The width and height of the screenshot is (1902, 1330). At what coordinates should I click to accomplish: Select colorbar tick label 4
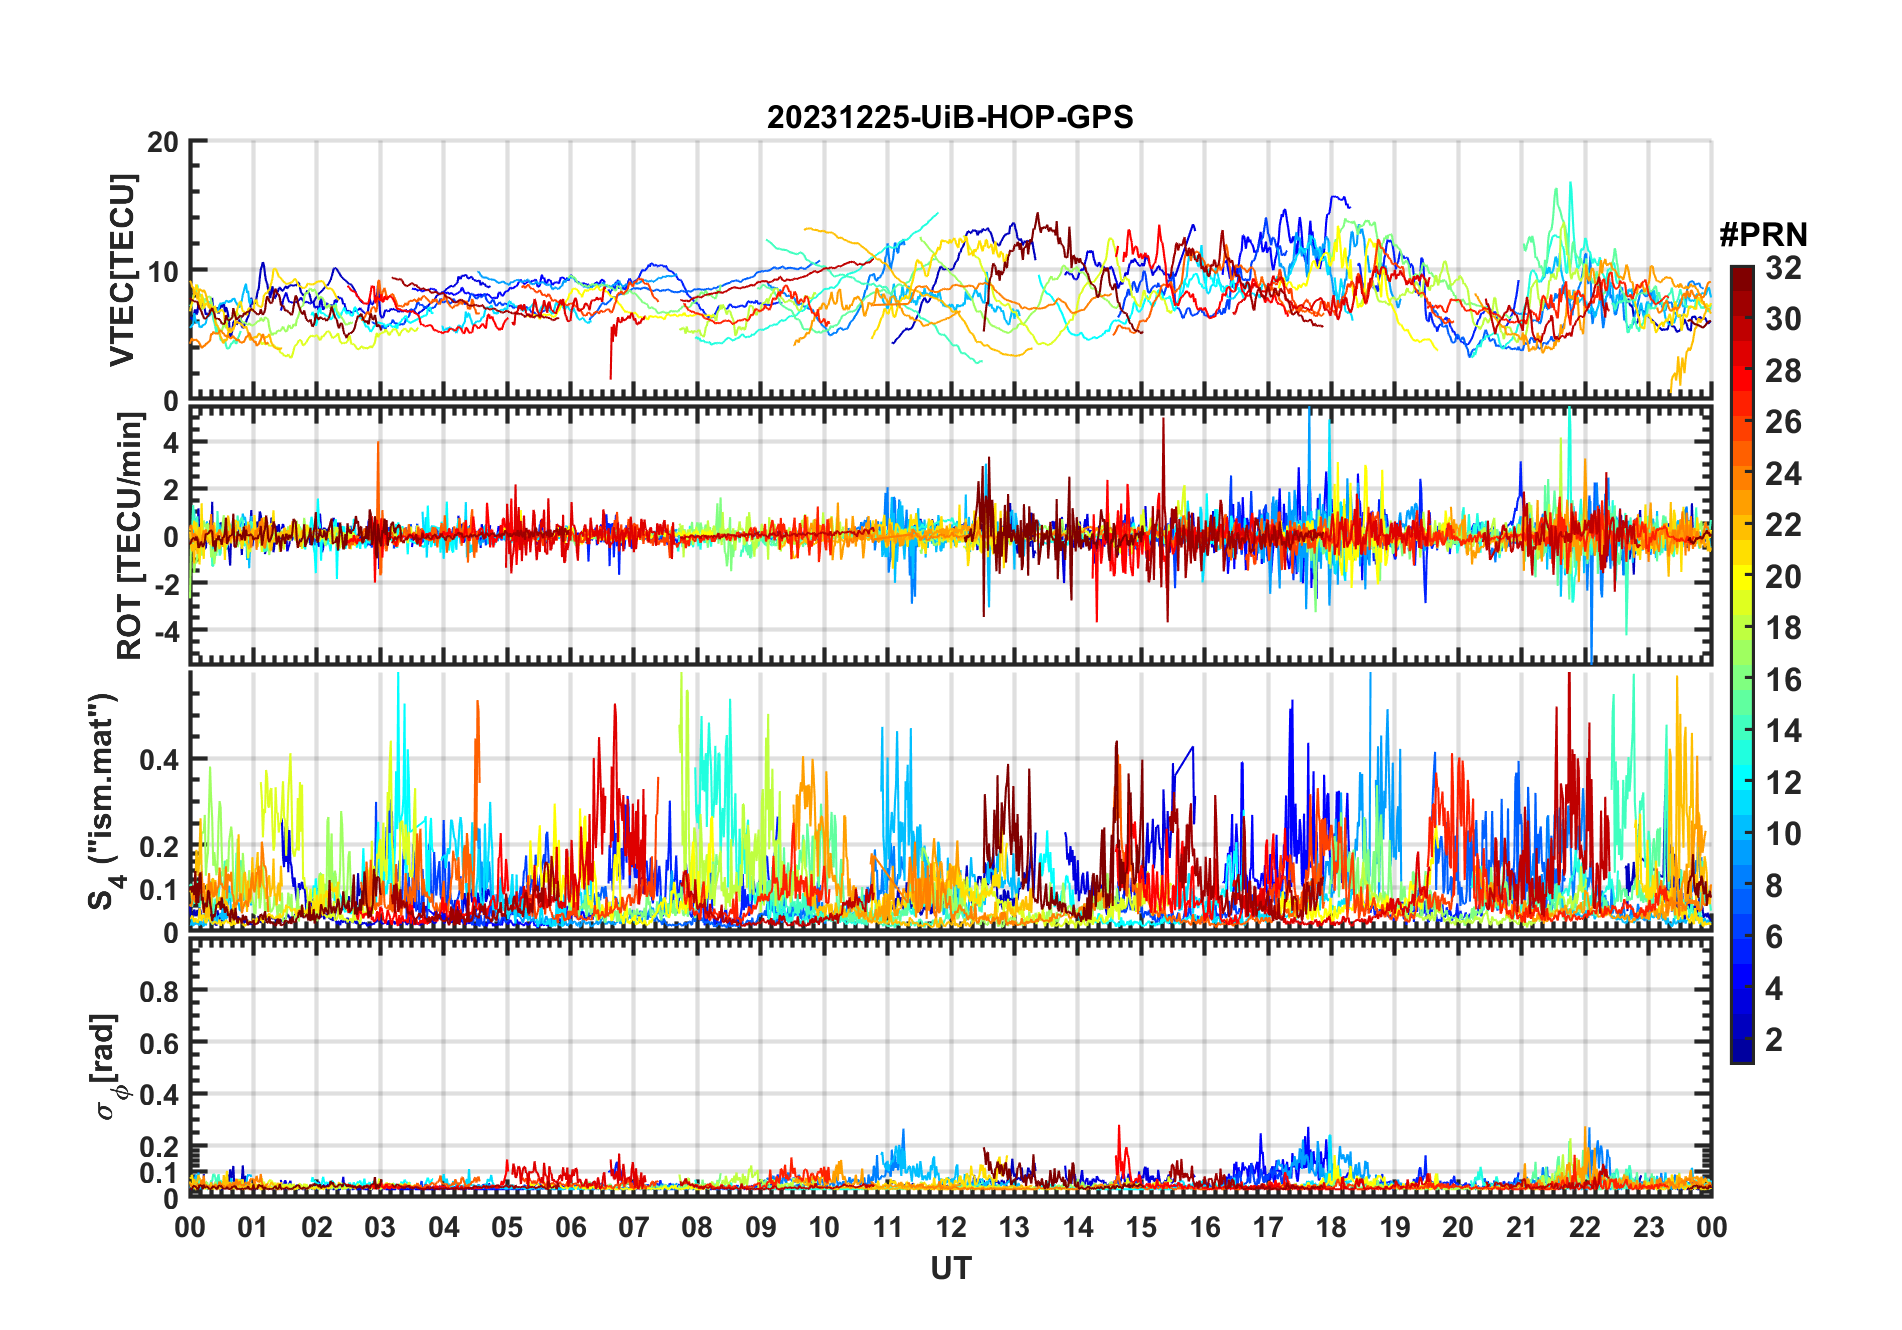(1774, 989)
